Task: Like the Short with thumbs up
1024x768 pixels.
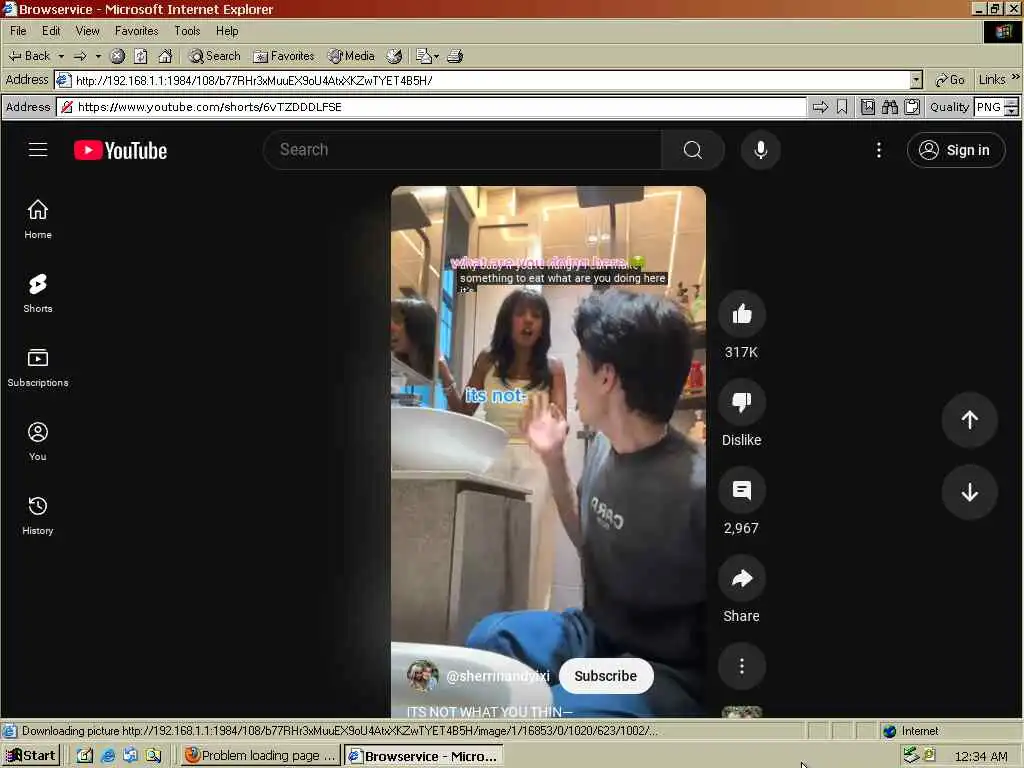Action: (x=742, y=314)
